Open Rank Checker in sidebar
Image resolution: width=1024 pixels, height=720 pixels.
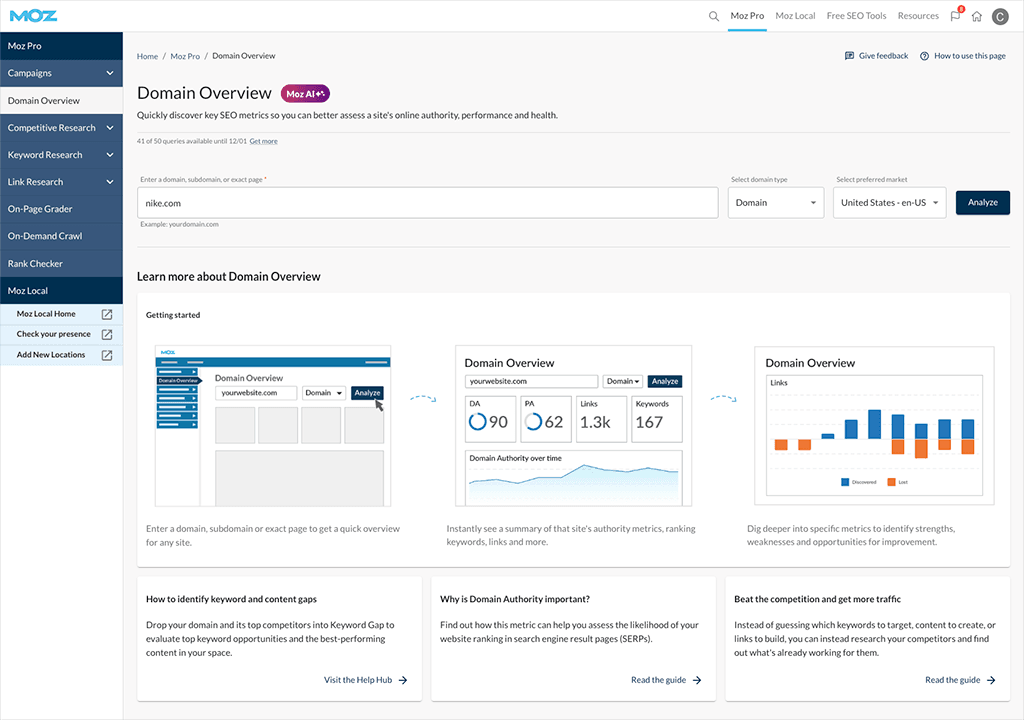click(61, 264)
